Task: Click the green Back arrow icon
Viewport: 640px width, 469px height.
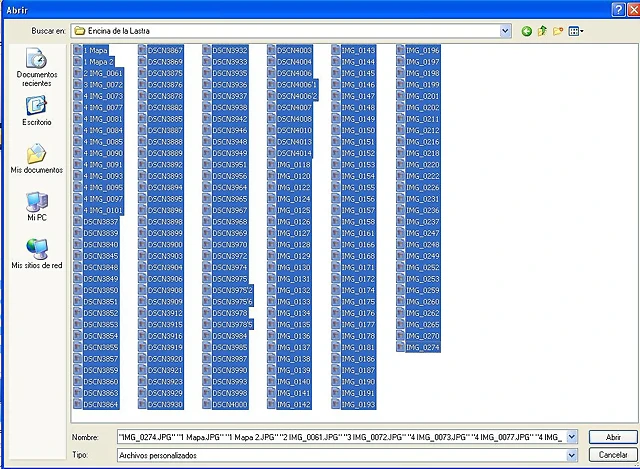Action: click(527, 31)
